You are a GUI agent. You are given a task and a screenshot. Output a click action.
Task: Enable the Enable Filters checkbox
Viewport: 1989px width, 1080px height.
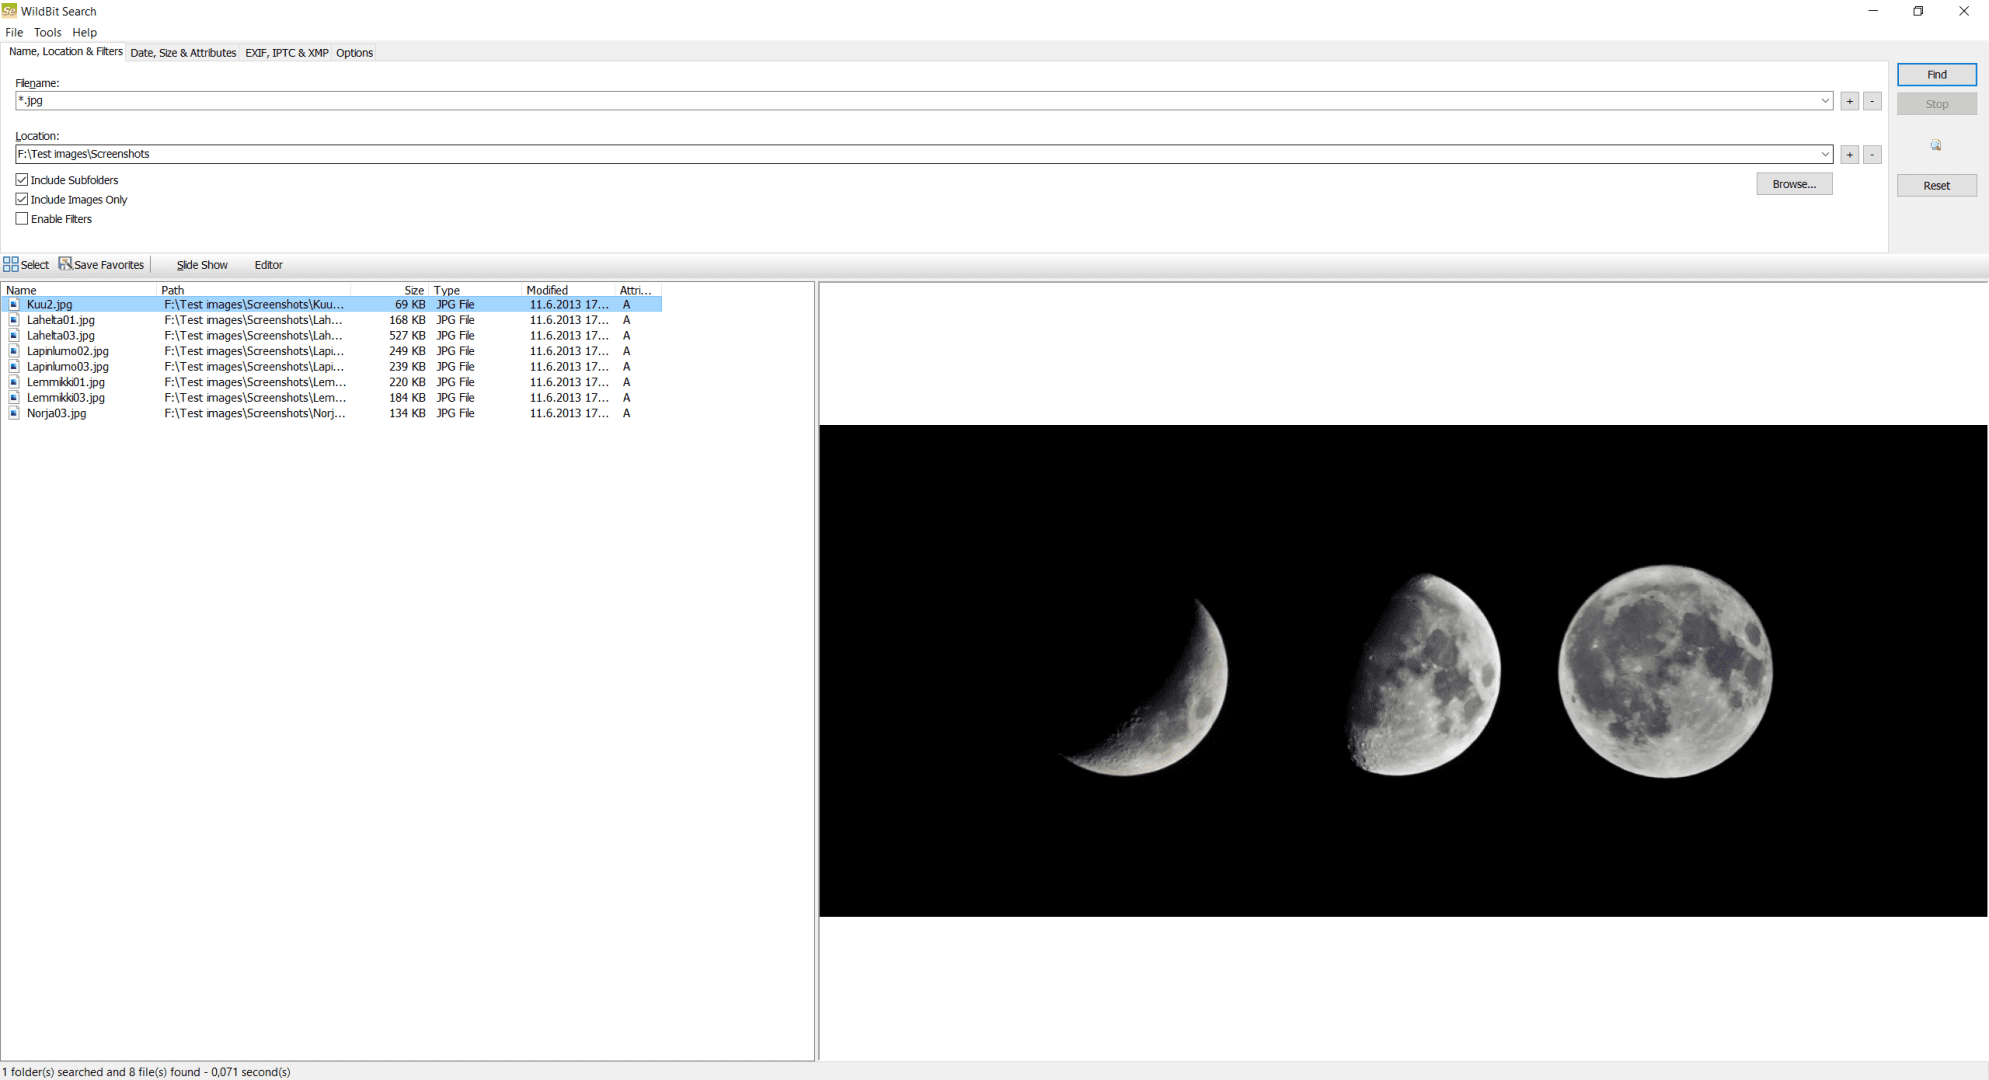tap(22, 219)
